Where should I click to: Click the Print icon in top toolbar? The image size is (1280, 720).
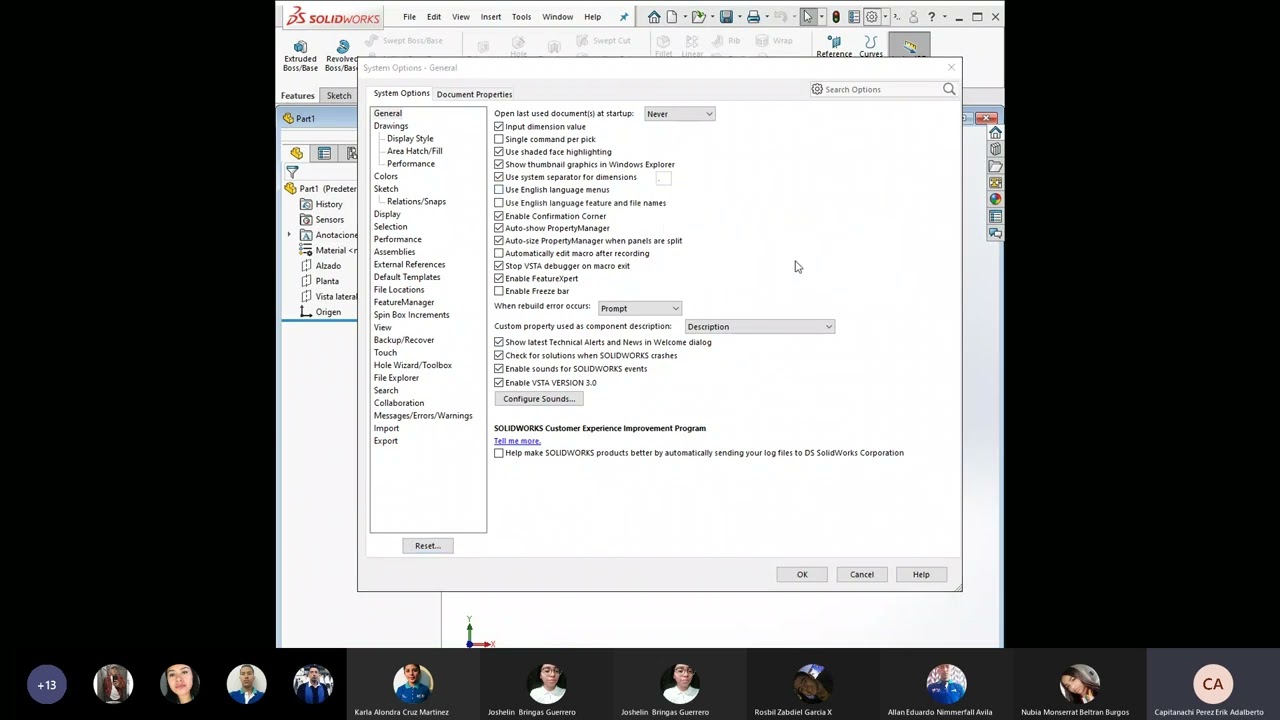point(753,17)
